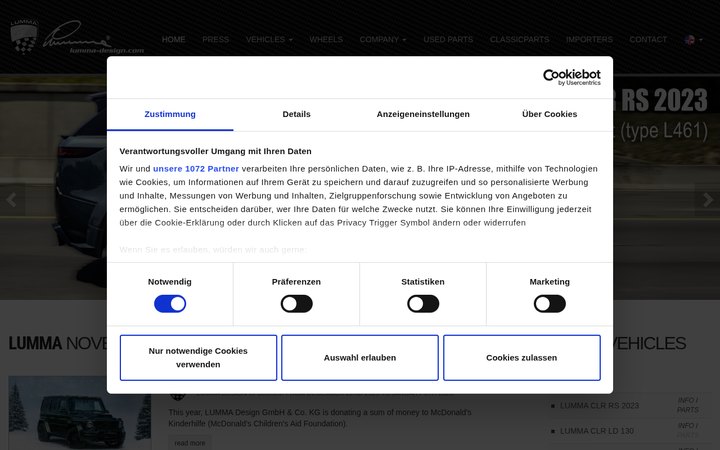Open INFO / PARTS for CLR LD 130

coord(688,430)
